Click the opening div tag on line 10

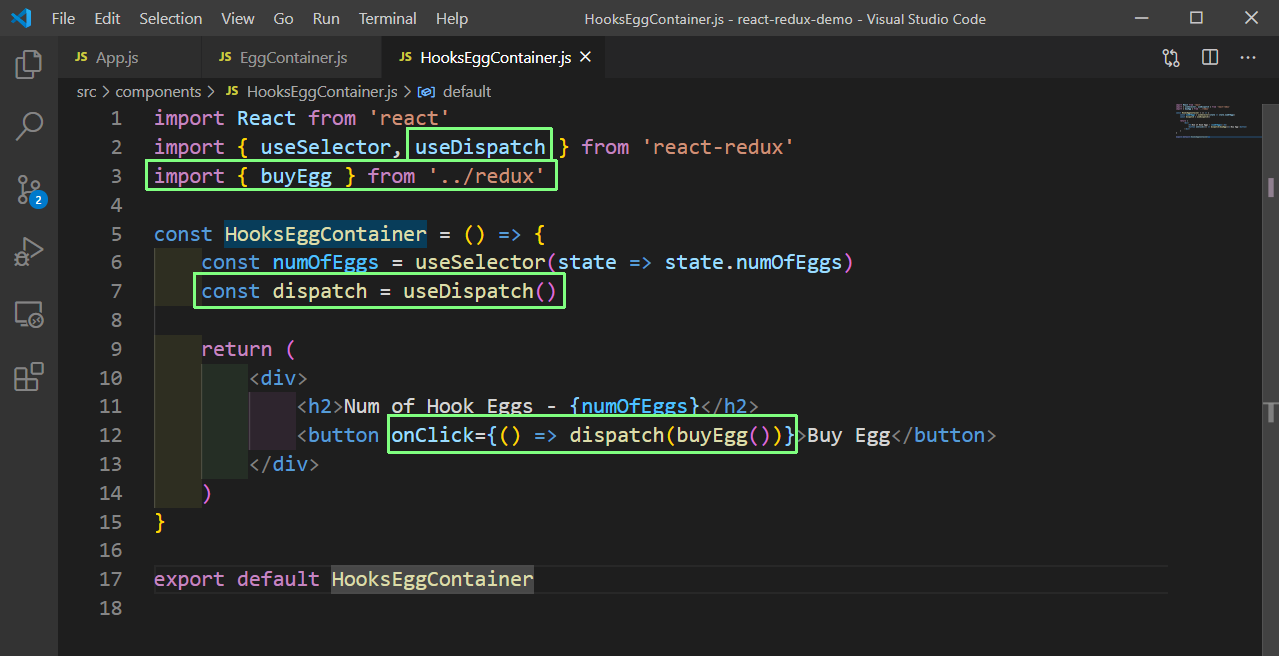tap(278, 378)
